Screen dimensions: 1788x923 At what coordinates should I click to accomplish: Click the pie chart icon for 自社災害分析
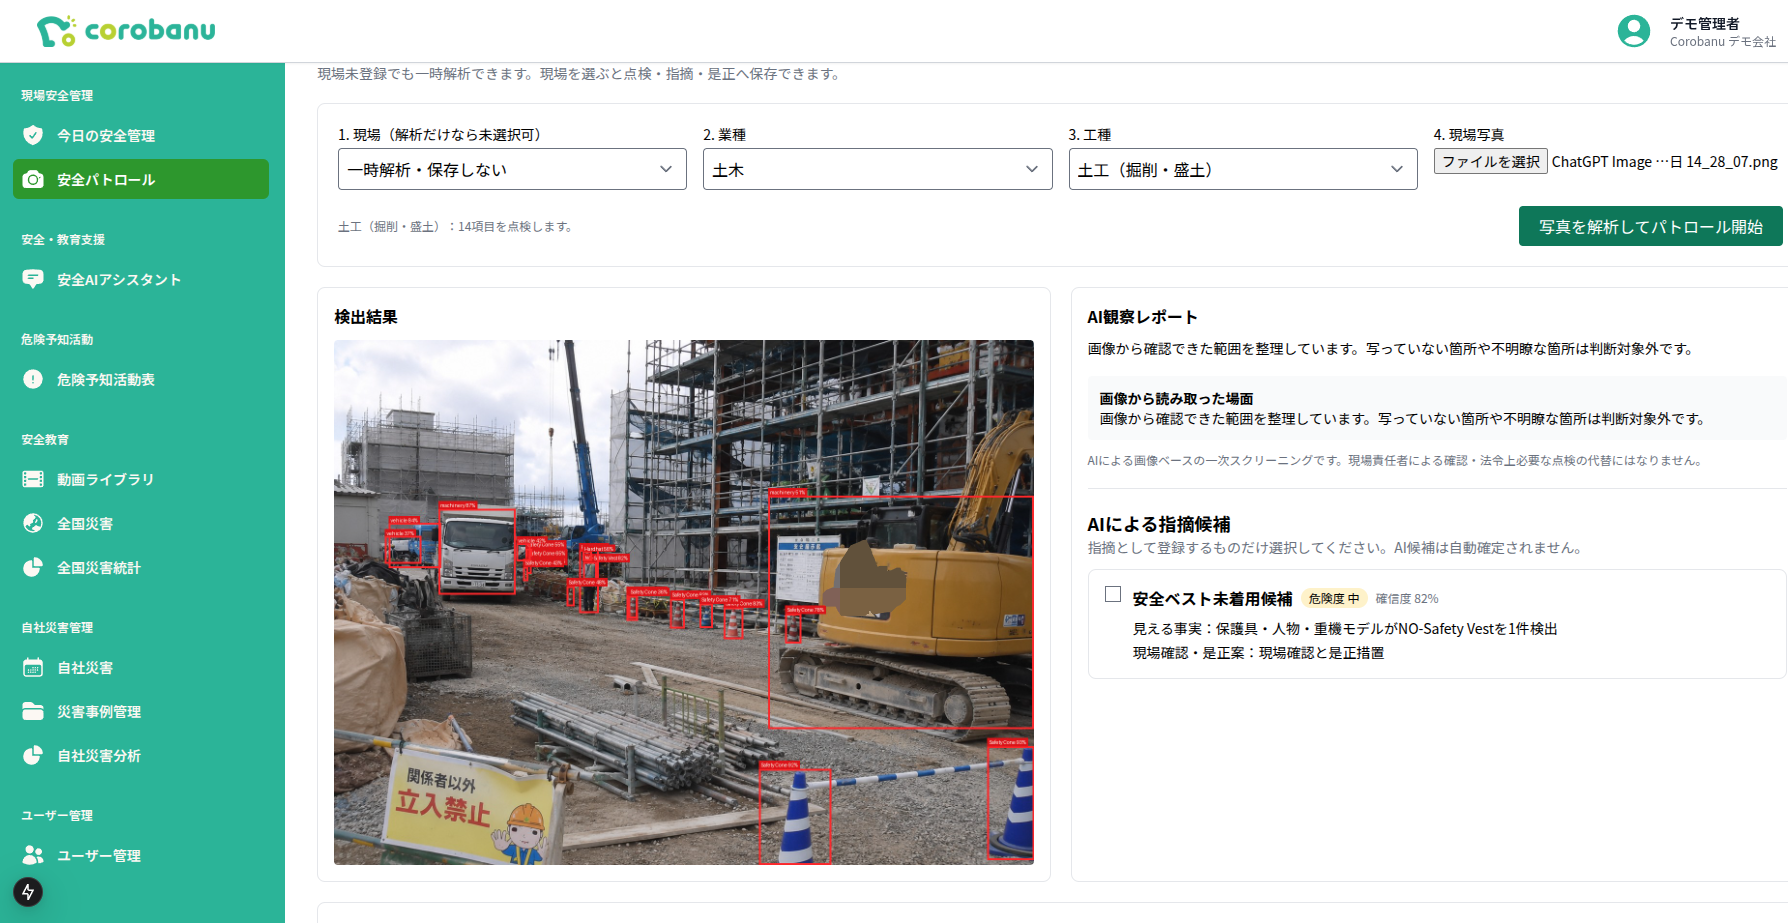(33, 756)
